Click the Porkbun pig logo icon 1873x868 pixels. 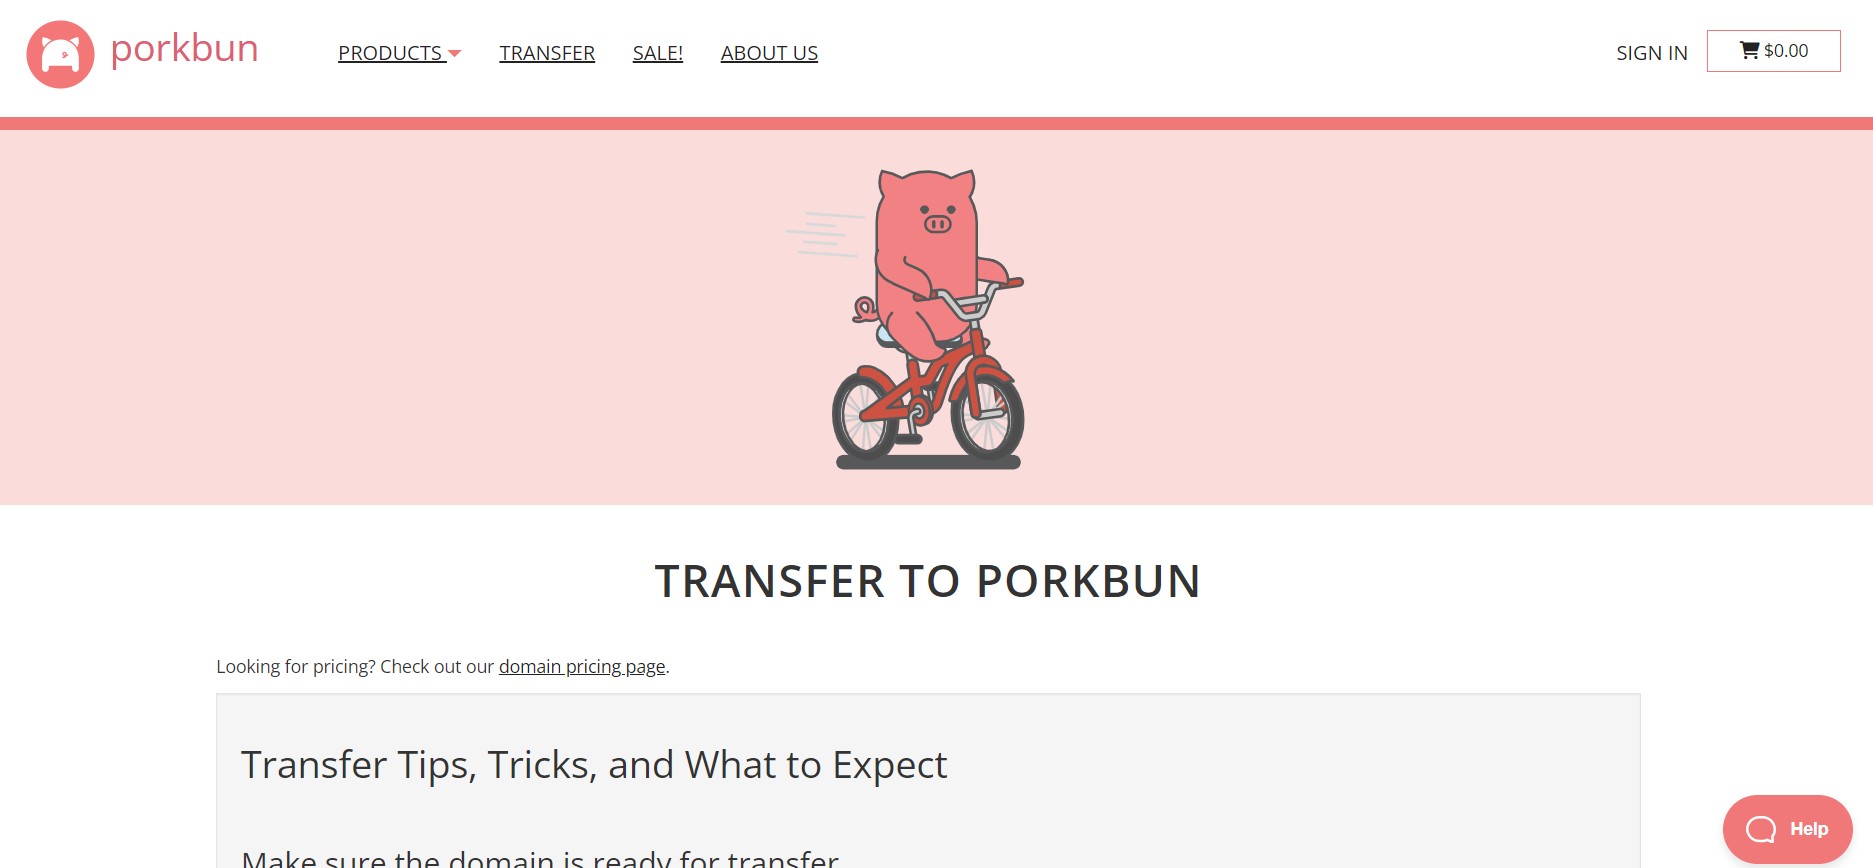60,54
